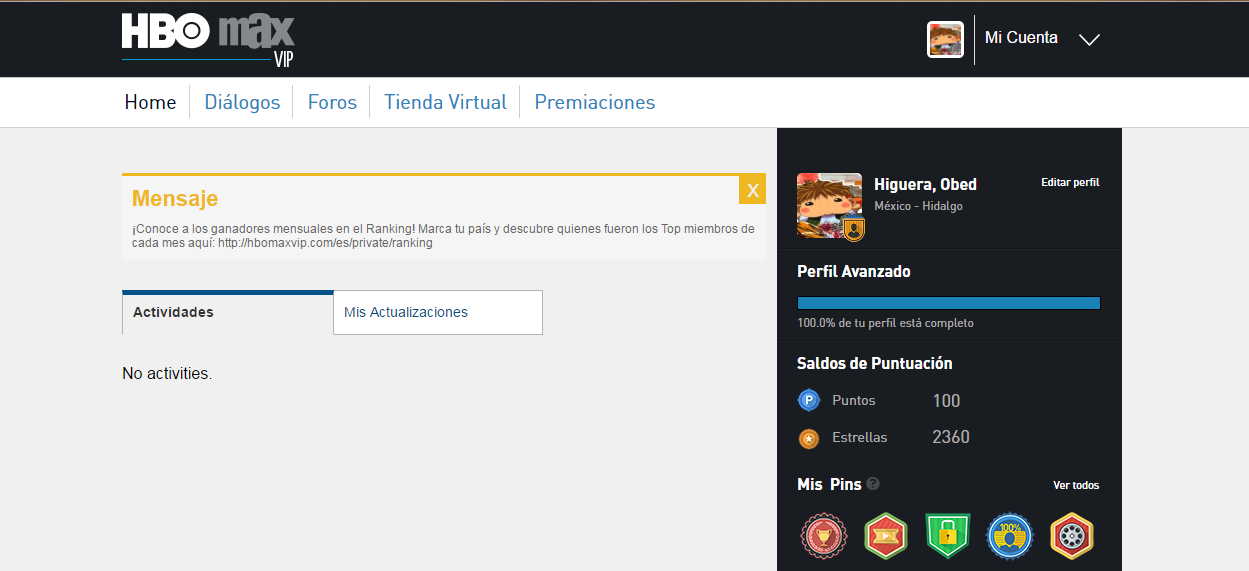The image size is (1249, 571).
Task: Open the Editar perfil link
Action: [x=1070, y=183]
